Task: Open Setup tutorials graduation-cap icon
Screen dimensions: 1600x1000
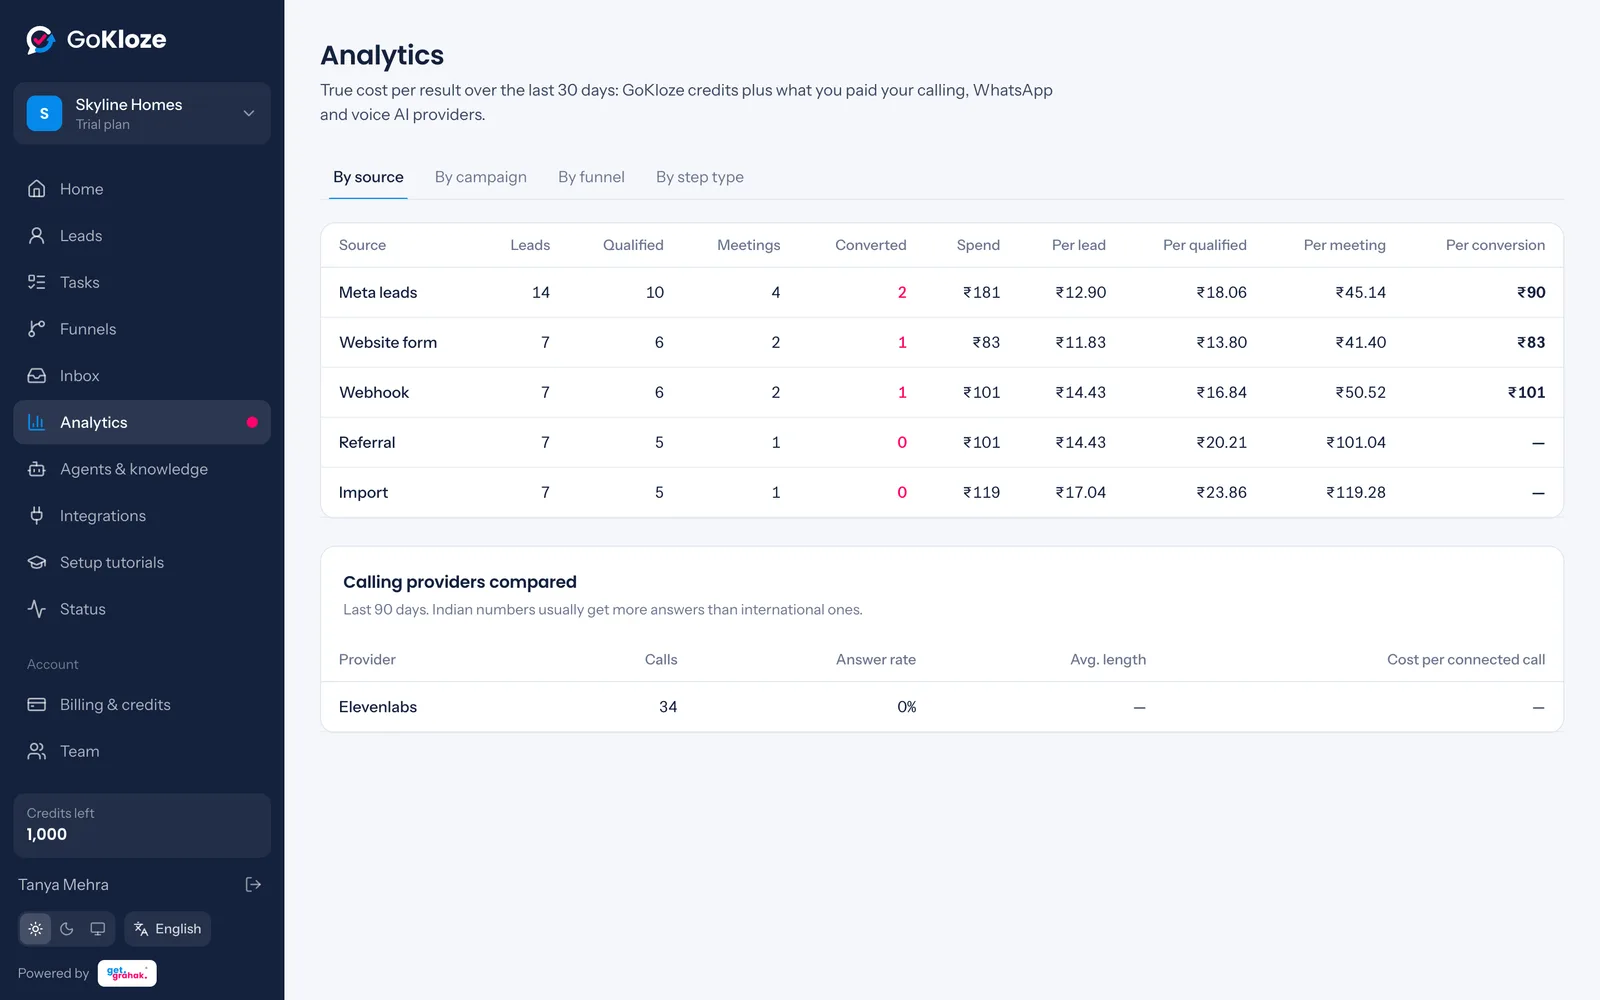Action: pos(37,562)
